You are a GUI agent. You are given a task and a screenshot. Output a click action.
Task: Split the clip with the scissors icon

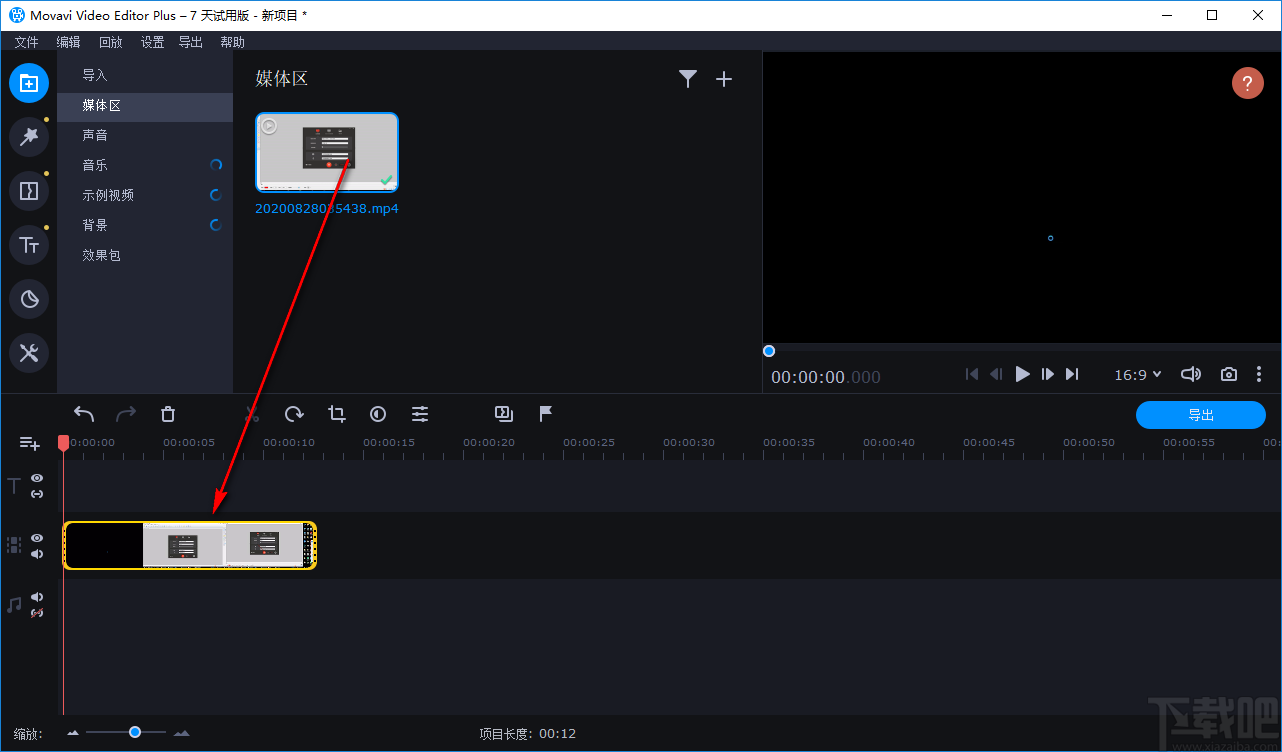click(x=252, y=414)
